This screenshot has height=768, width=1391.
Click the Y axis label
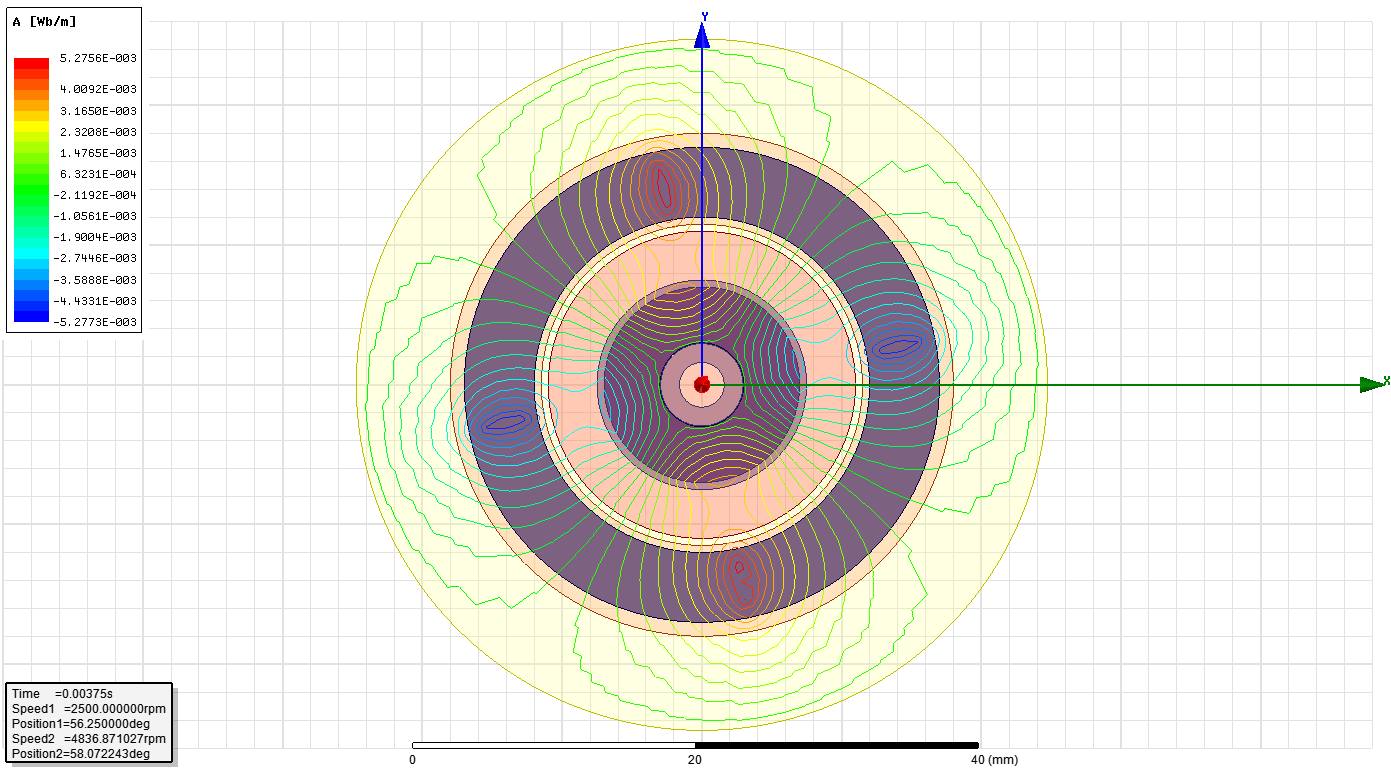coord(705,16)
